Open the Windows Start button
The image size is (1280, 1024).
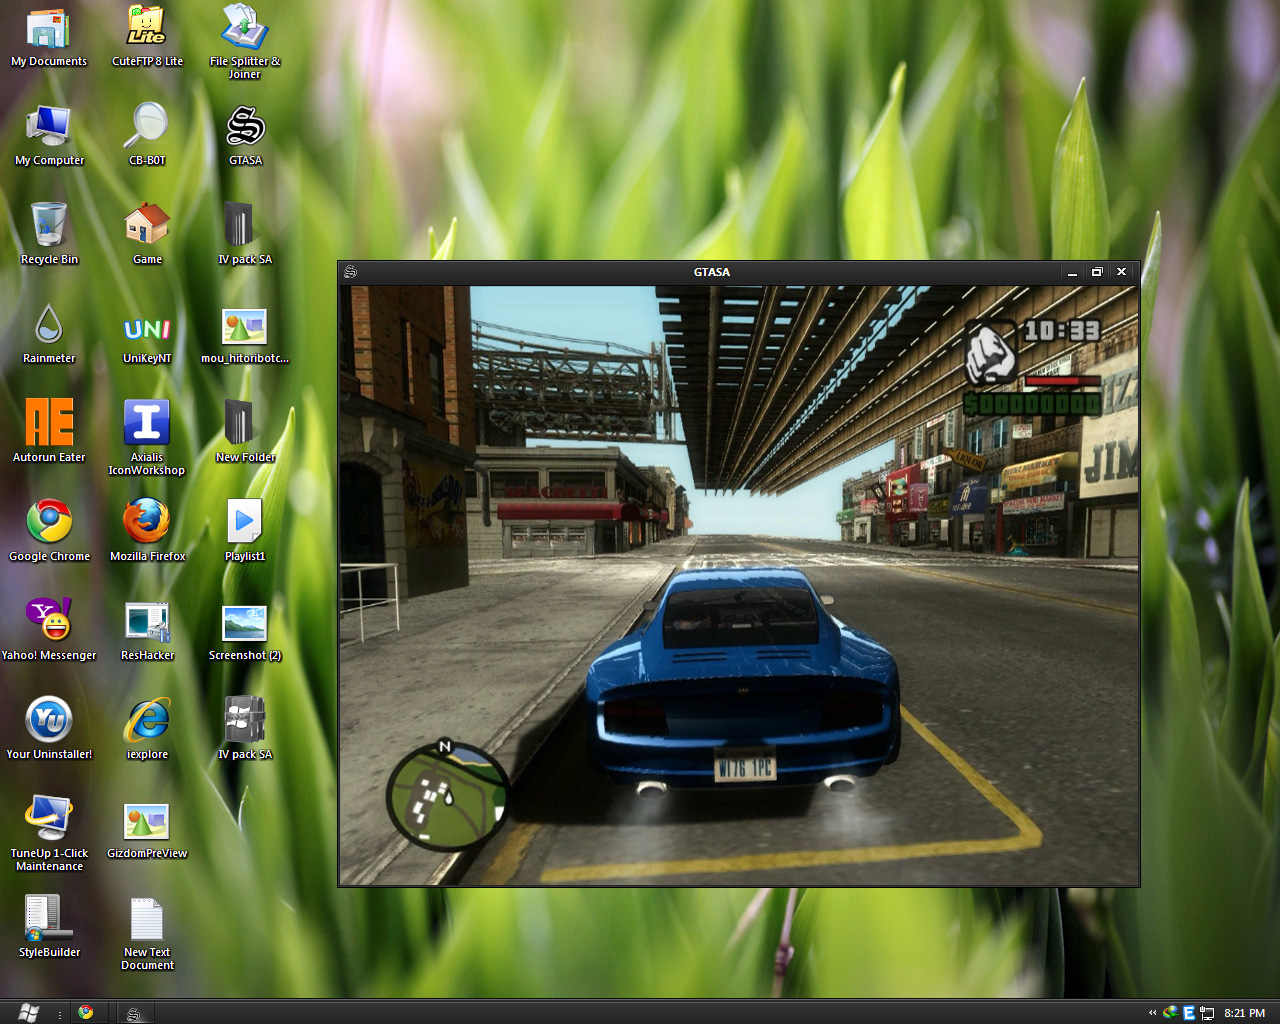(x=28, y=1012)
